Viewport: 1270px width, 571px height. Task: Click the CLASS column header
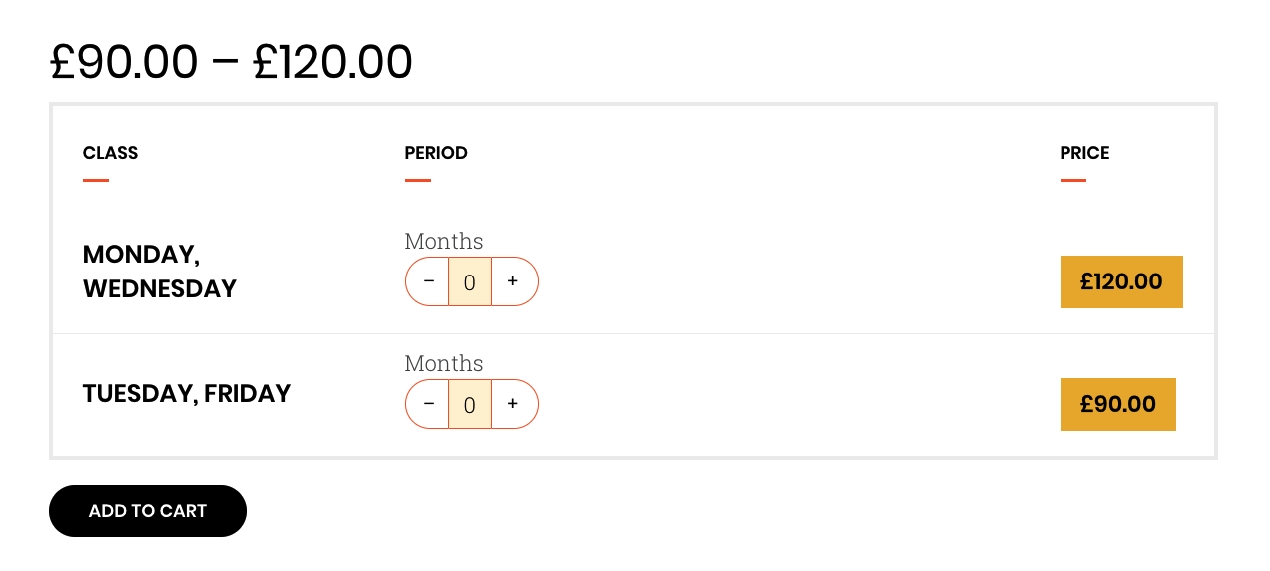pyautogui.click(x=110, y=153)
